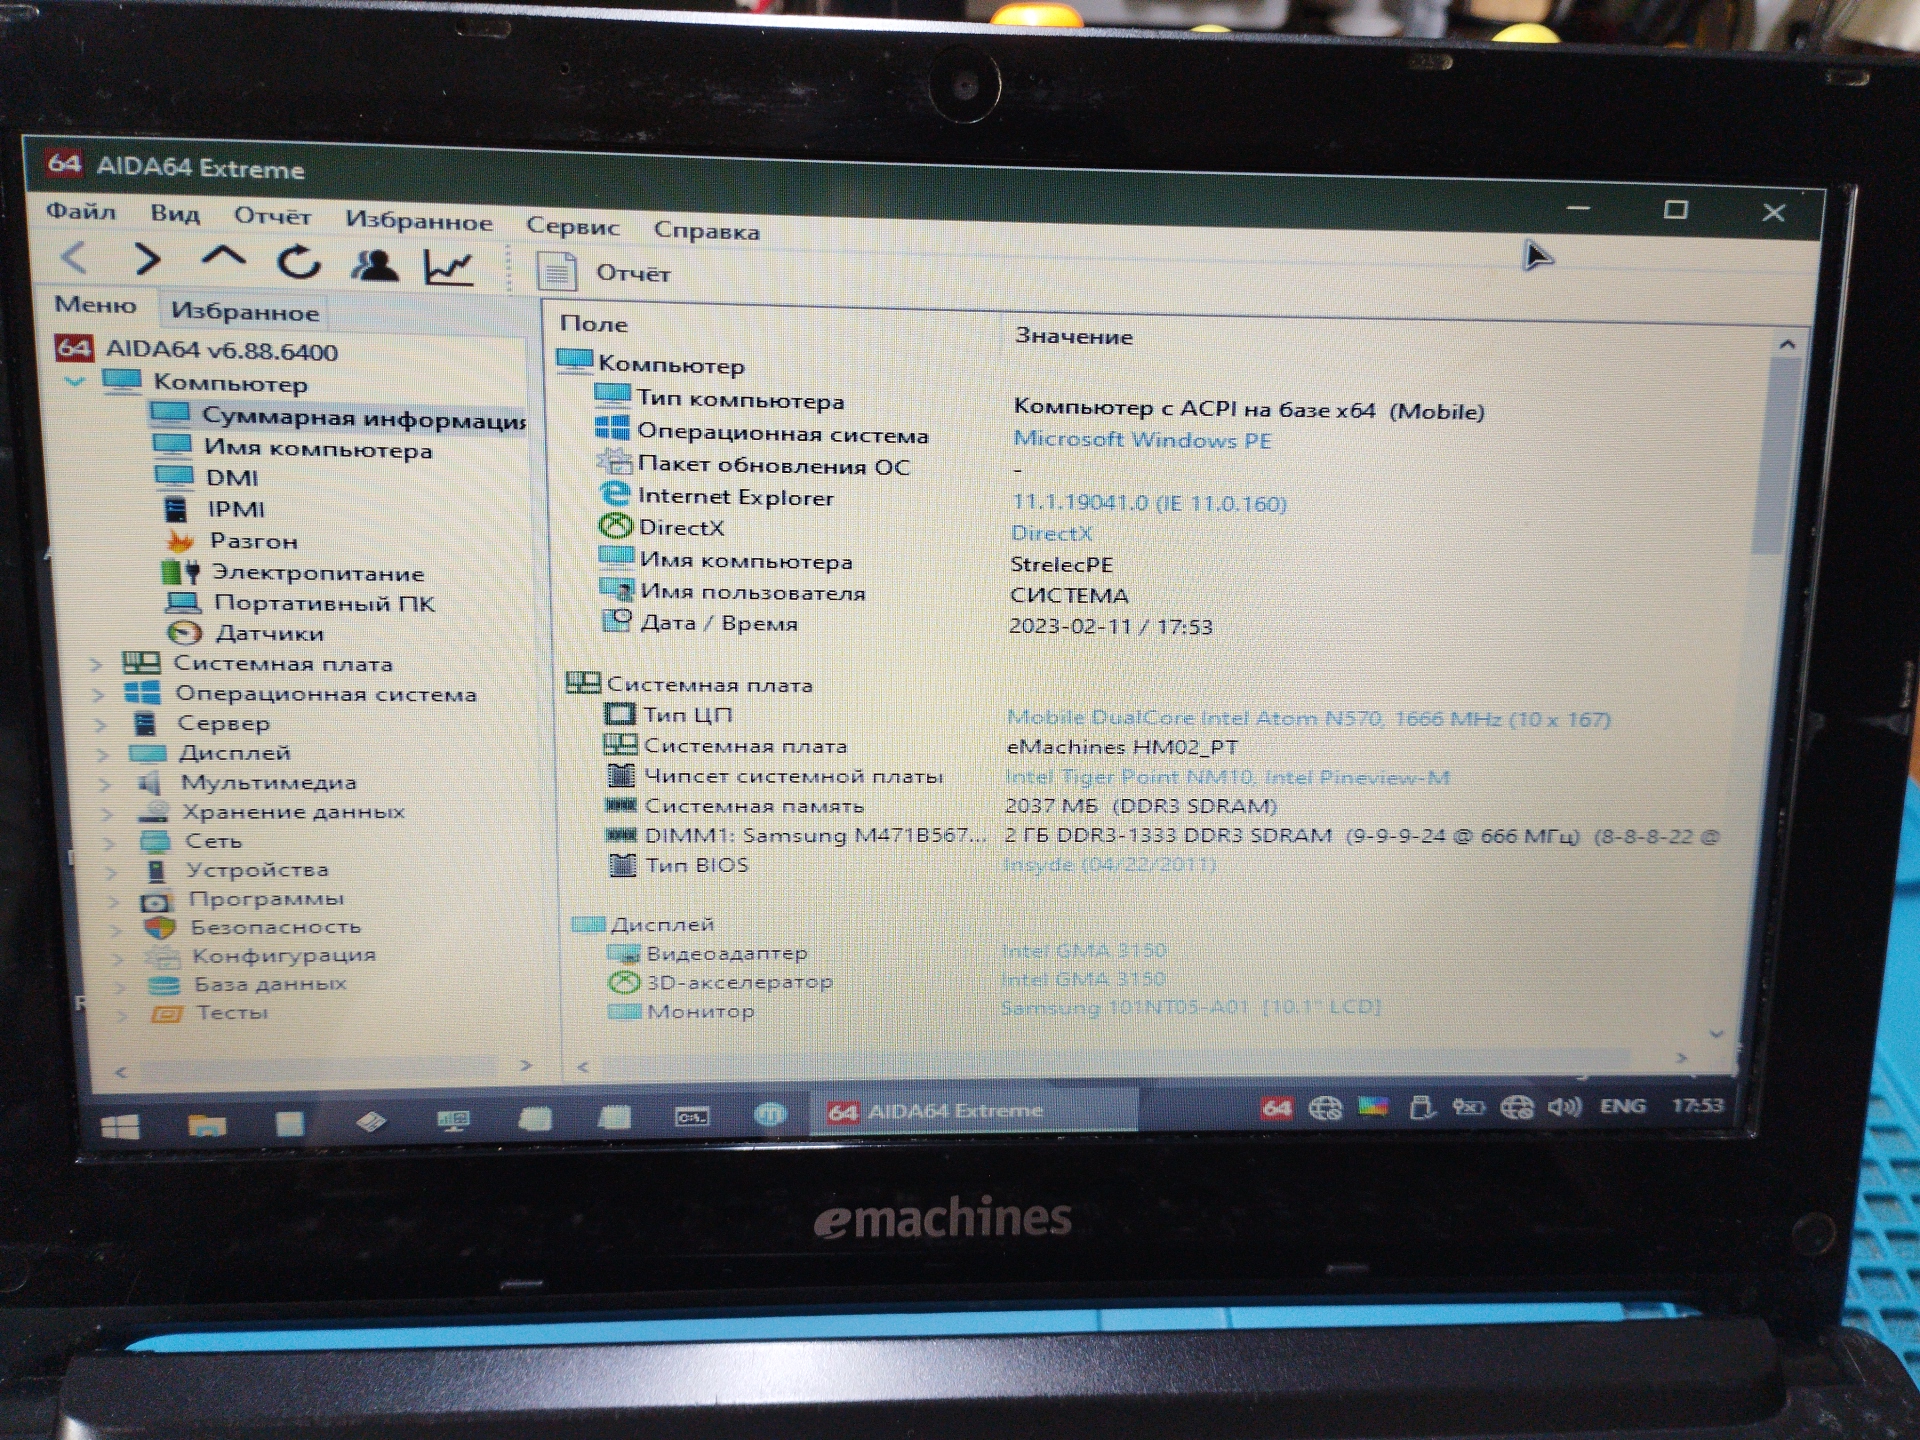Screen dimensions: 1920x1440
Task: Open the Отчёт menu in the menu bar
Action: [x=272, y=217]
